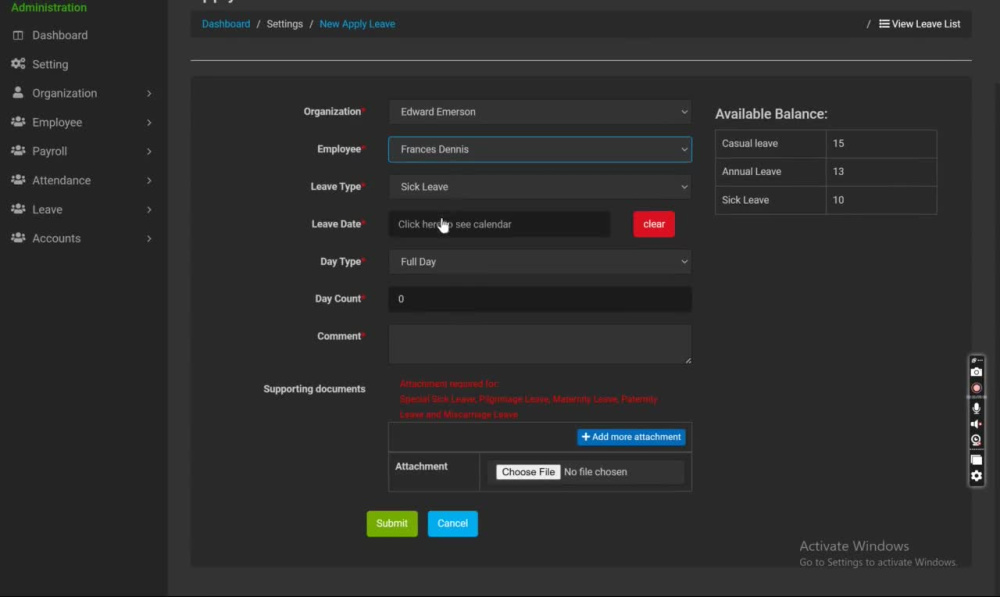Click the Accounts group icon in sidebar

click(18, 238)
